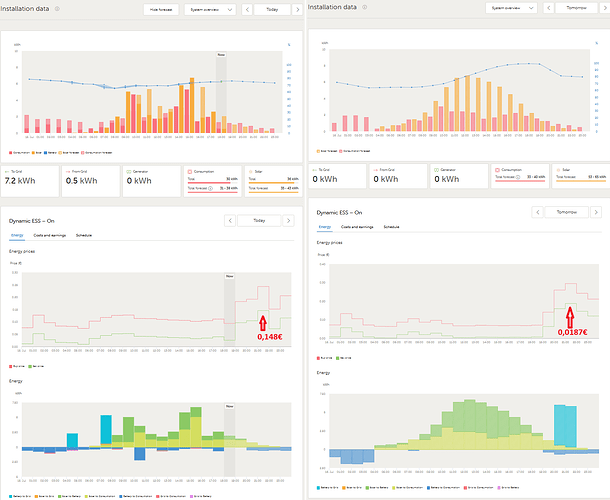Click info icon beside right Installation data title
This screenshot has width=610, height=500.
click(x=365, y=7)
